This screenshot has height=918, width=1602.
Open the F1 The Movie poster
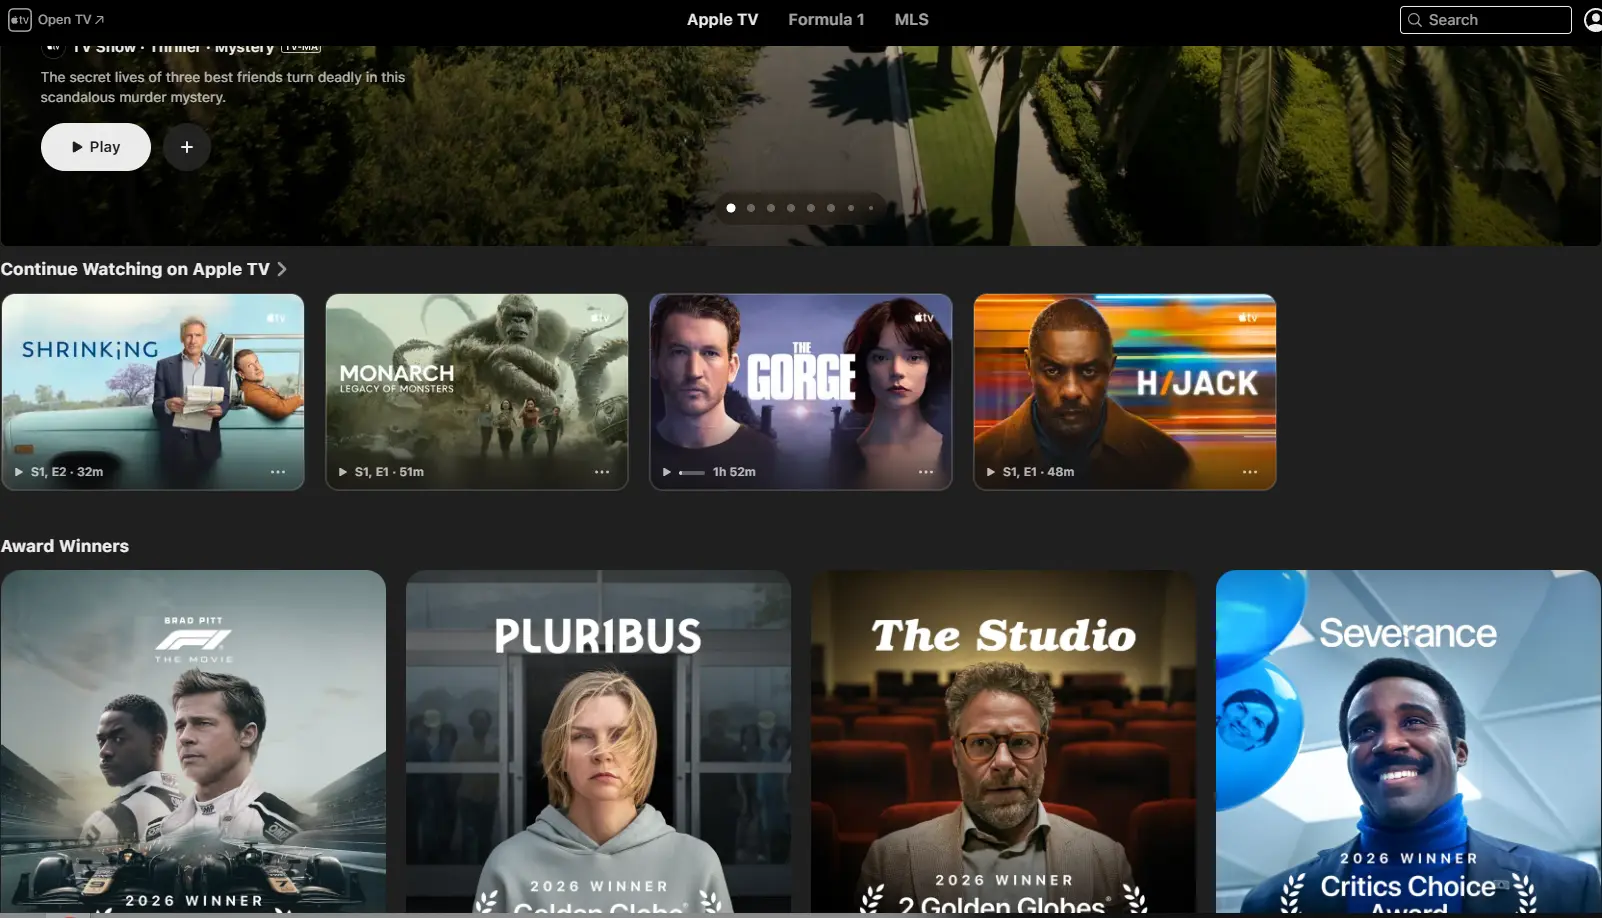click(193, 741)
